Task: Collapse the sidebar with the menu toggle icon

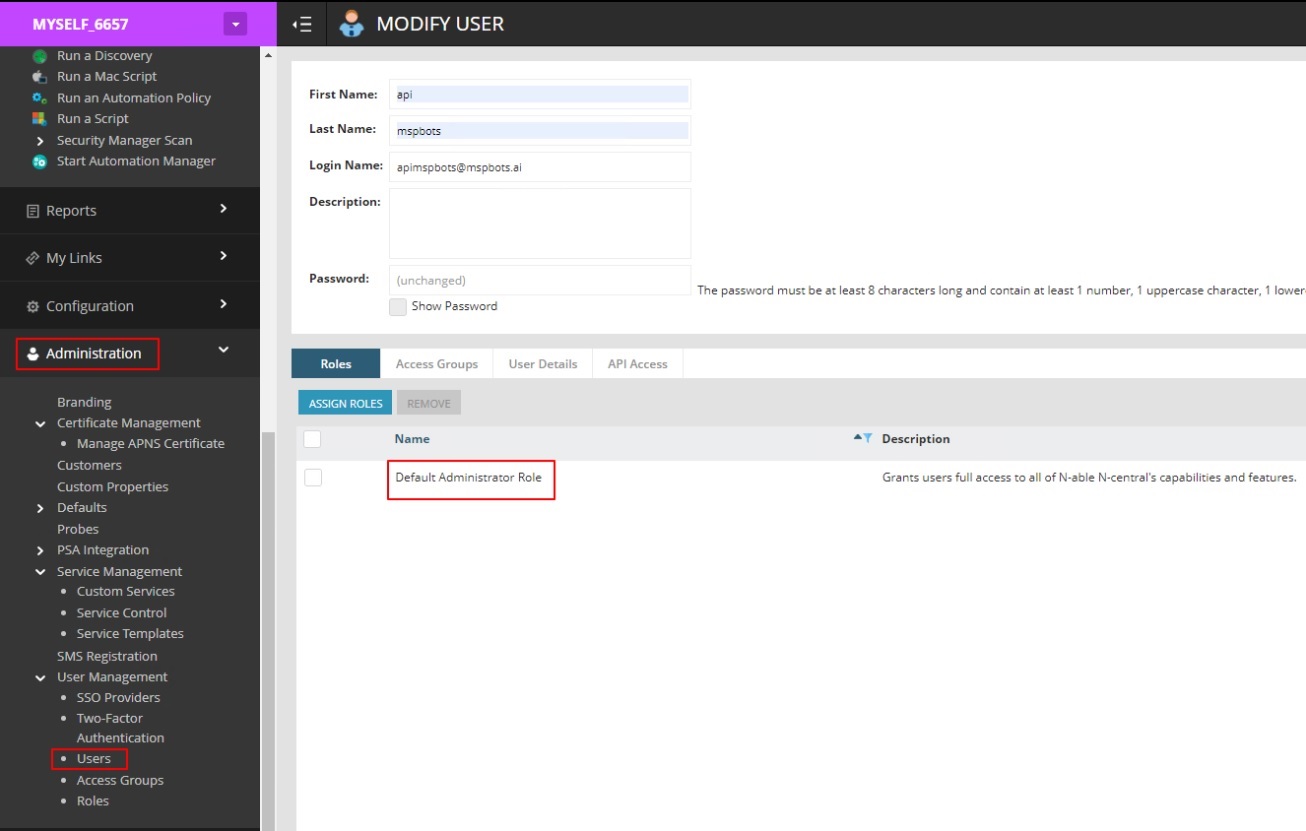Action: click(x=301, y=24)
